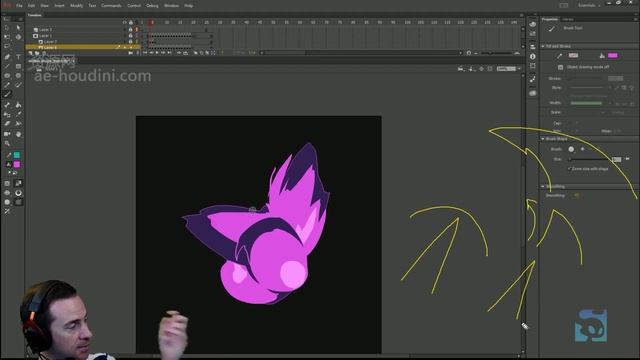Select the Width tool
The width and height of the screenshot is (640, 360).
tap(18, 124)
